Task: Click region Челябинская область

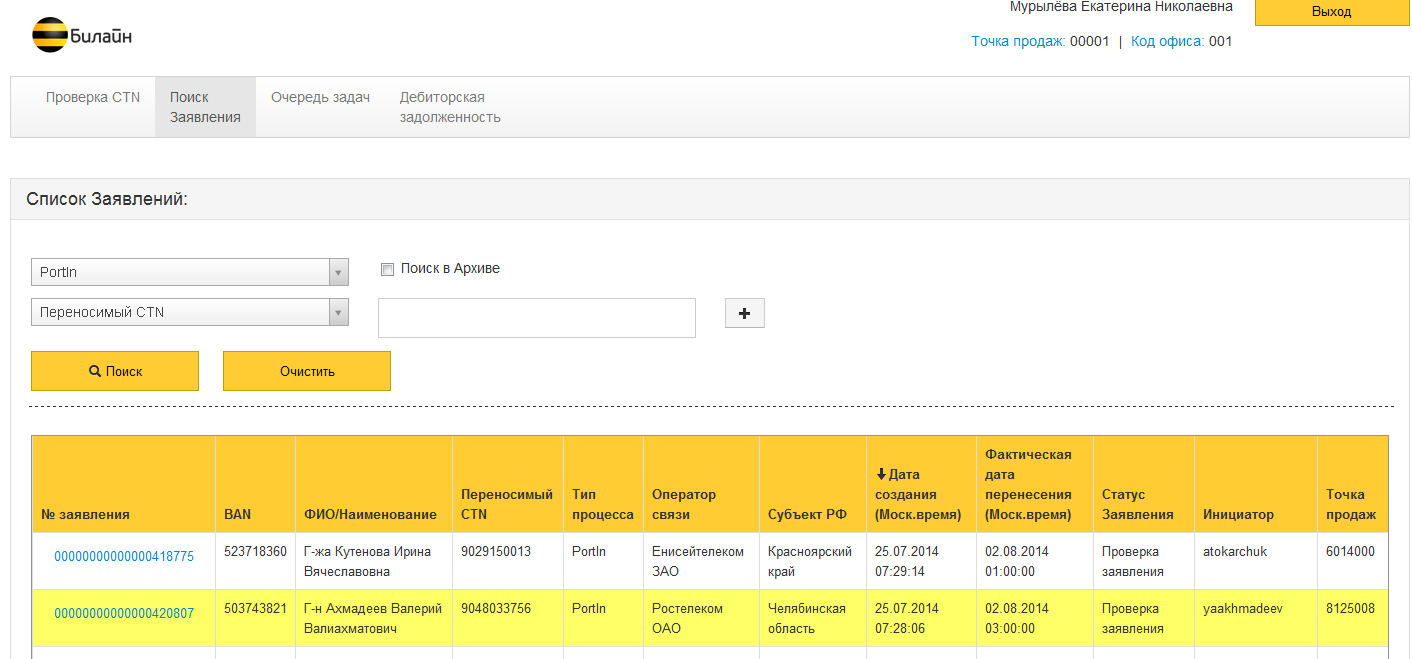Action: [807, 618]
